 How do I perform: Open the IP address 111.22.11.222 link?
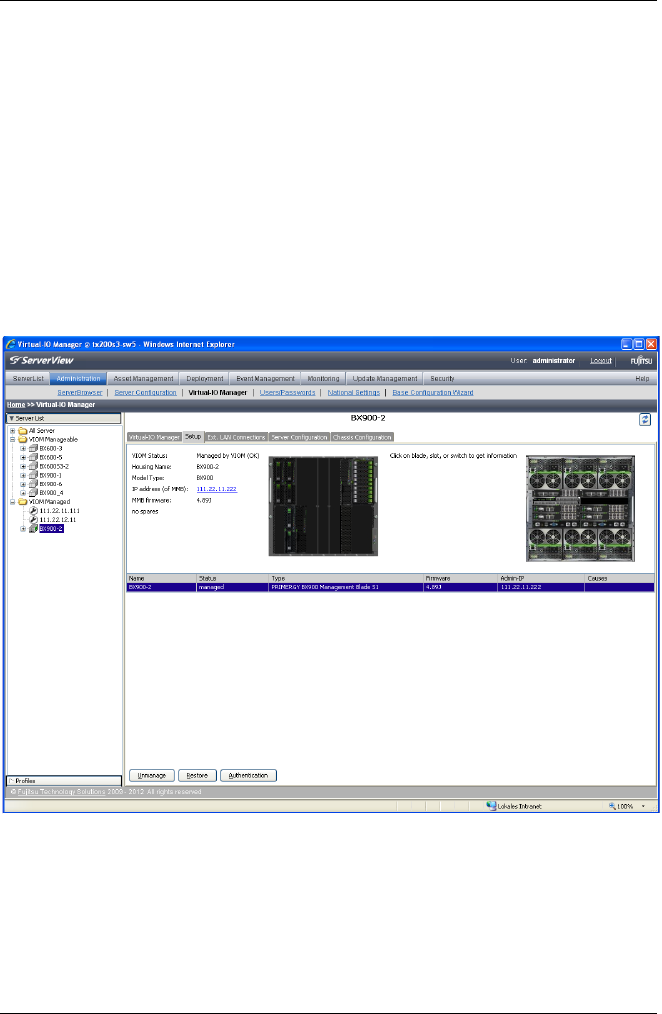click(x=217, y=489)
